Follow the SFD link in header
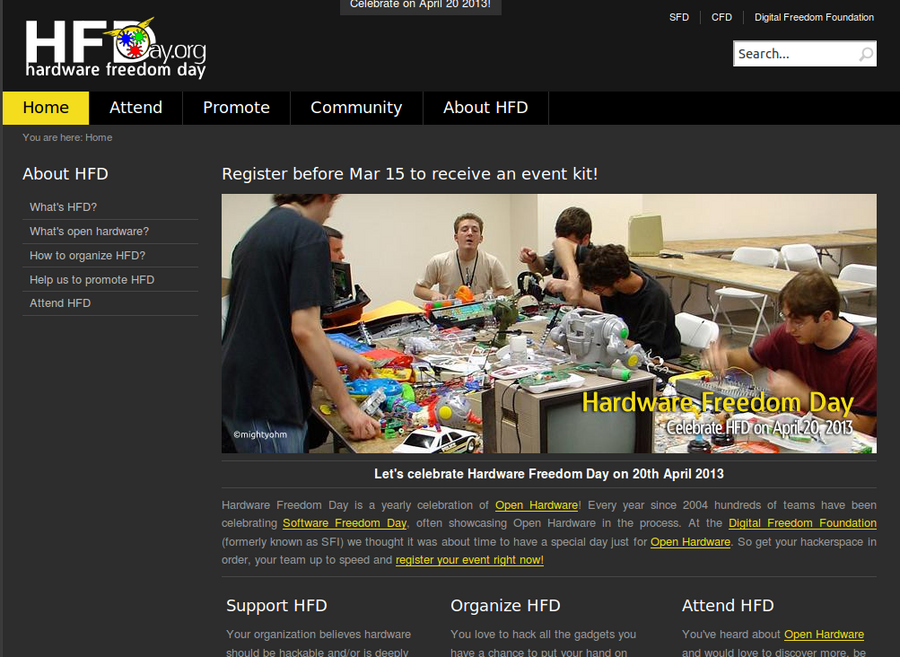 tap(679, 17)
